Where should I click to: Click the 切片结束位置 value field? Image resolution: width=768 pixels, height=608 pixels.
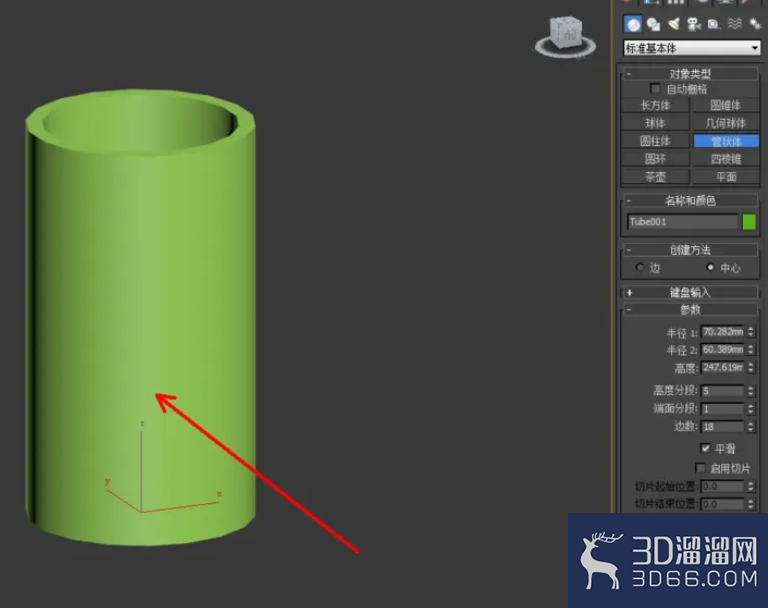[x=722, y=504]
